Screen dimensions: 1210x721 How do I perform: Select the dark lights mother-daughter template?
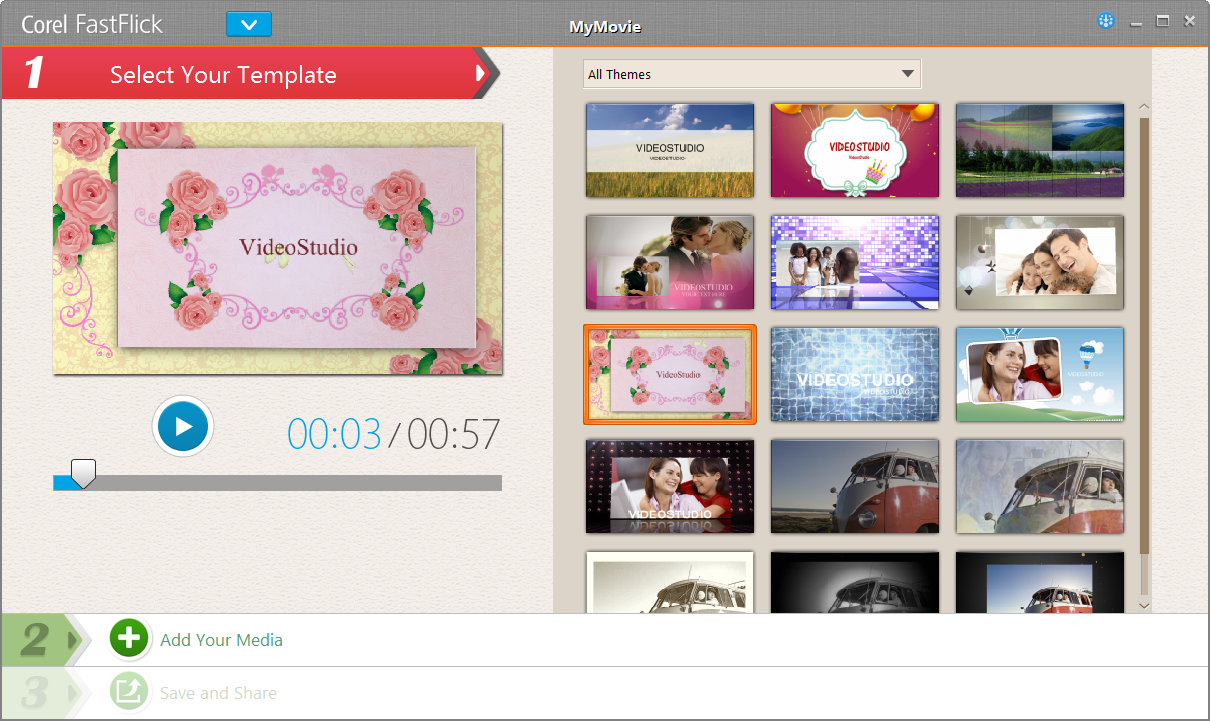pyautogui.click(x=670, y=486)
